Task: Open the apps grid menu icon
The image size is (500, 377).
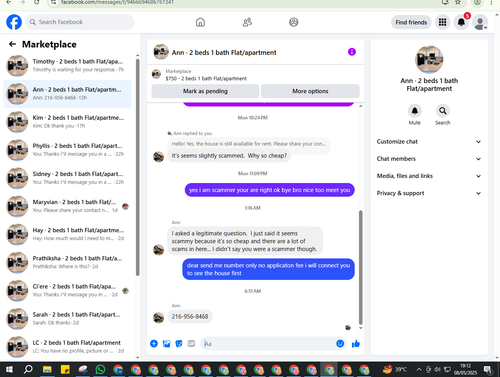Action: [x=442, y=22]
